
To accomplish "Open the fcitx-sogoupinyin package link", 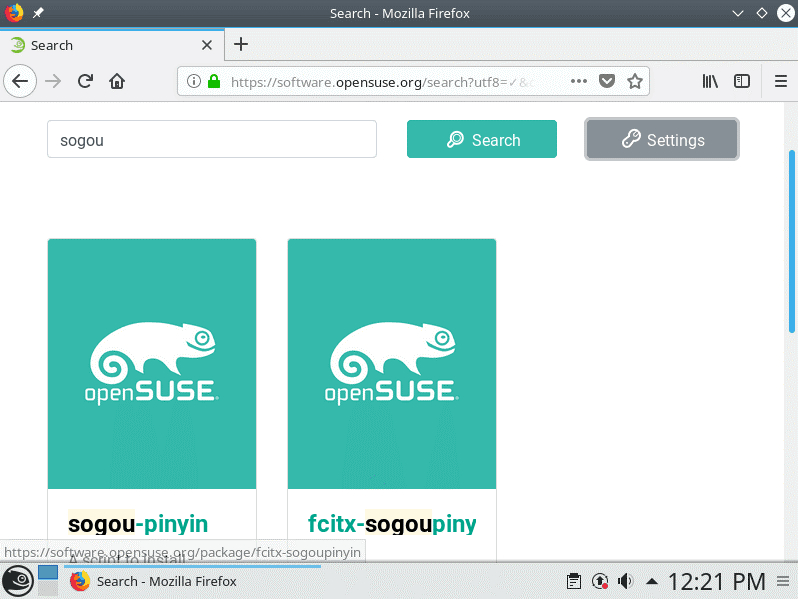I will [392, 524].
